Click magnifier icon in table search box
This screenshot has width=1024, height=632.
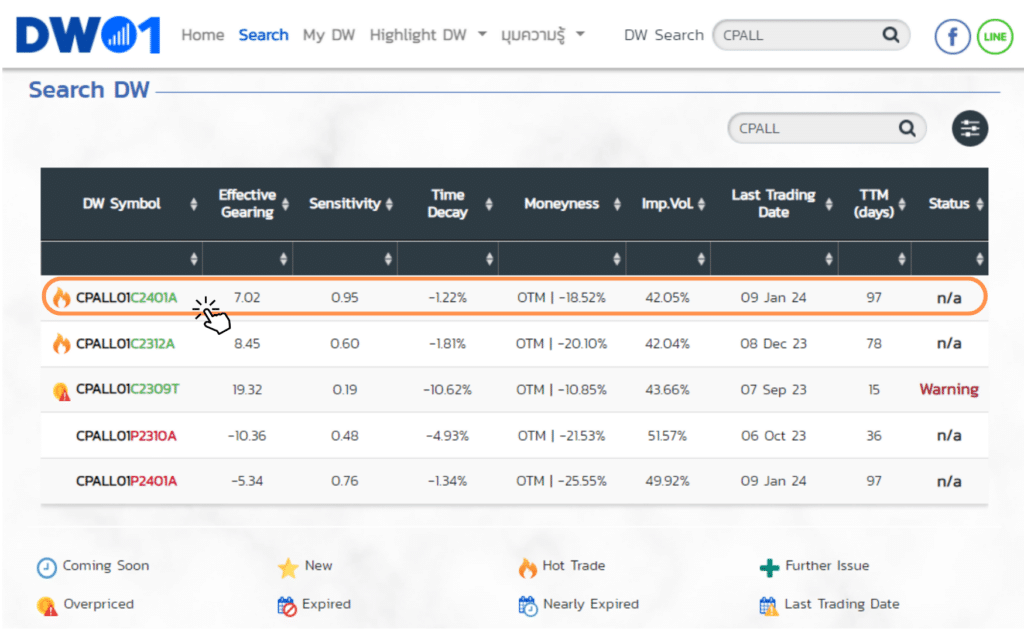coord(907,128)
